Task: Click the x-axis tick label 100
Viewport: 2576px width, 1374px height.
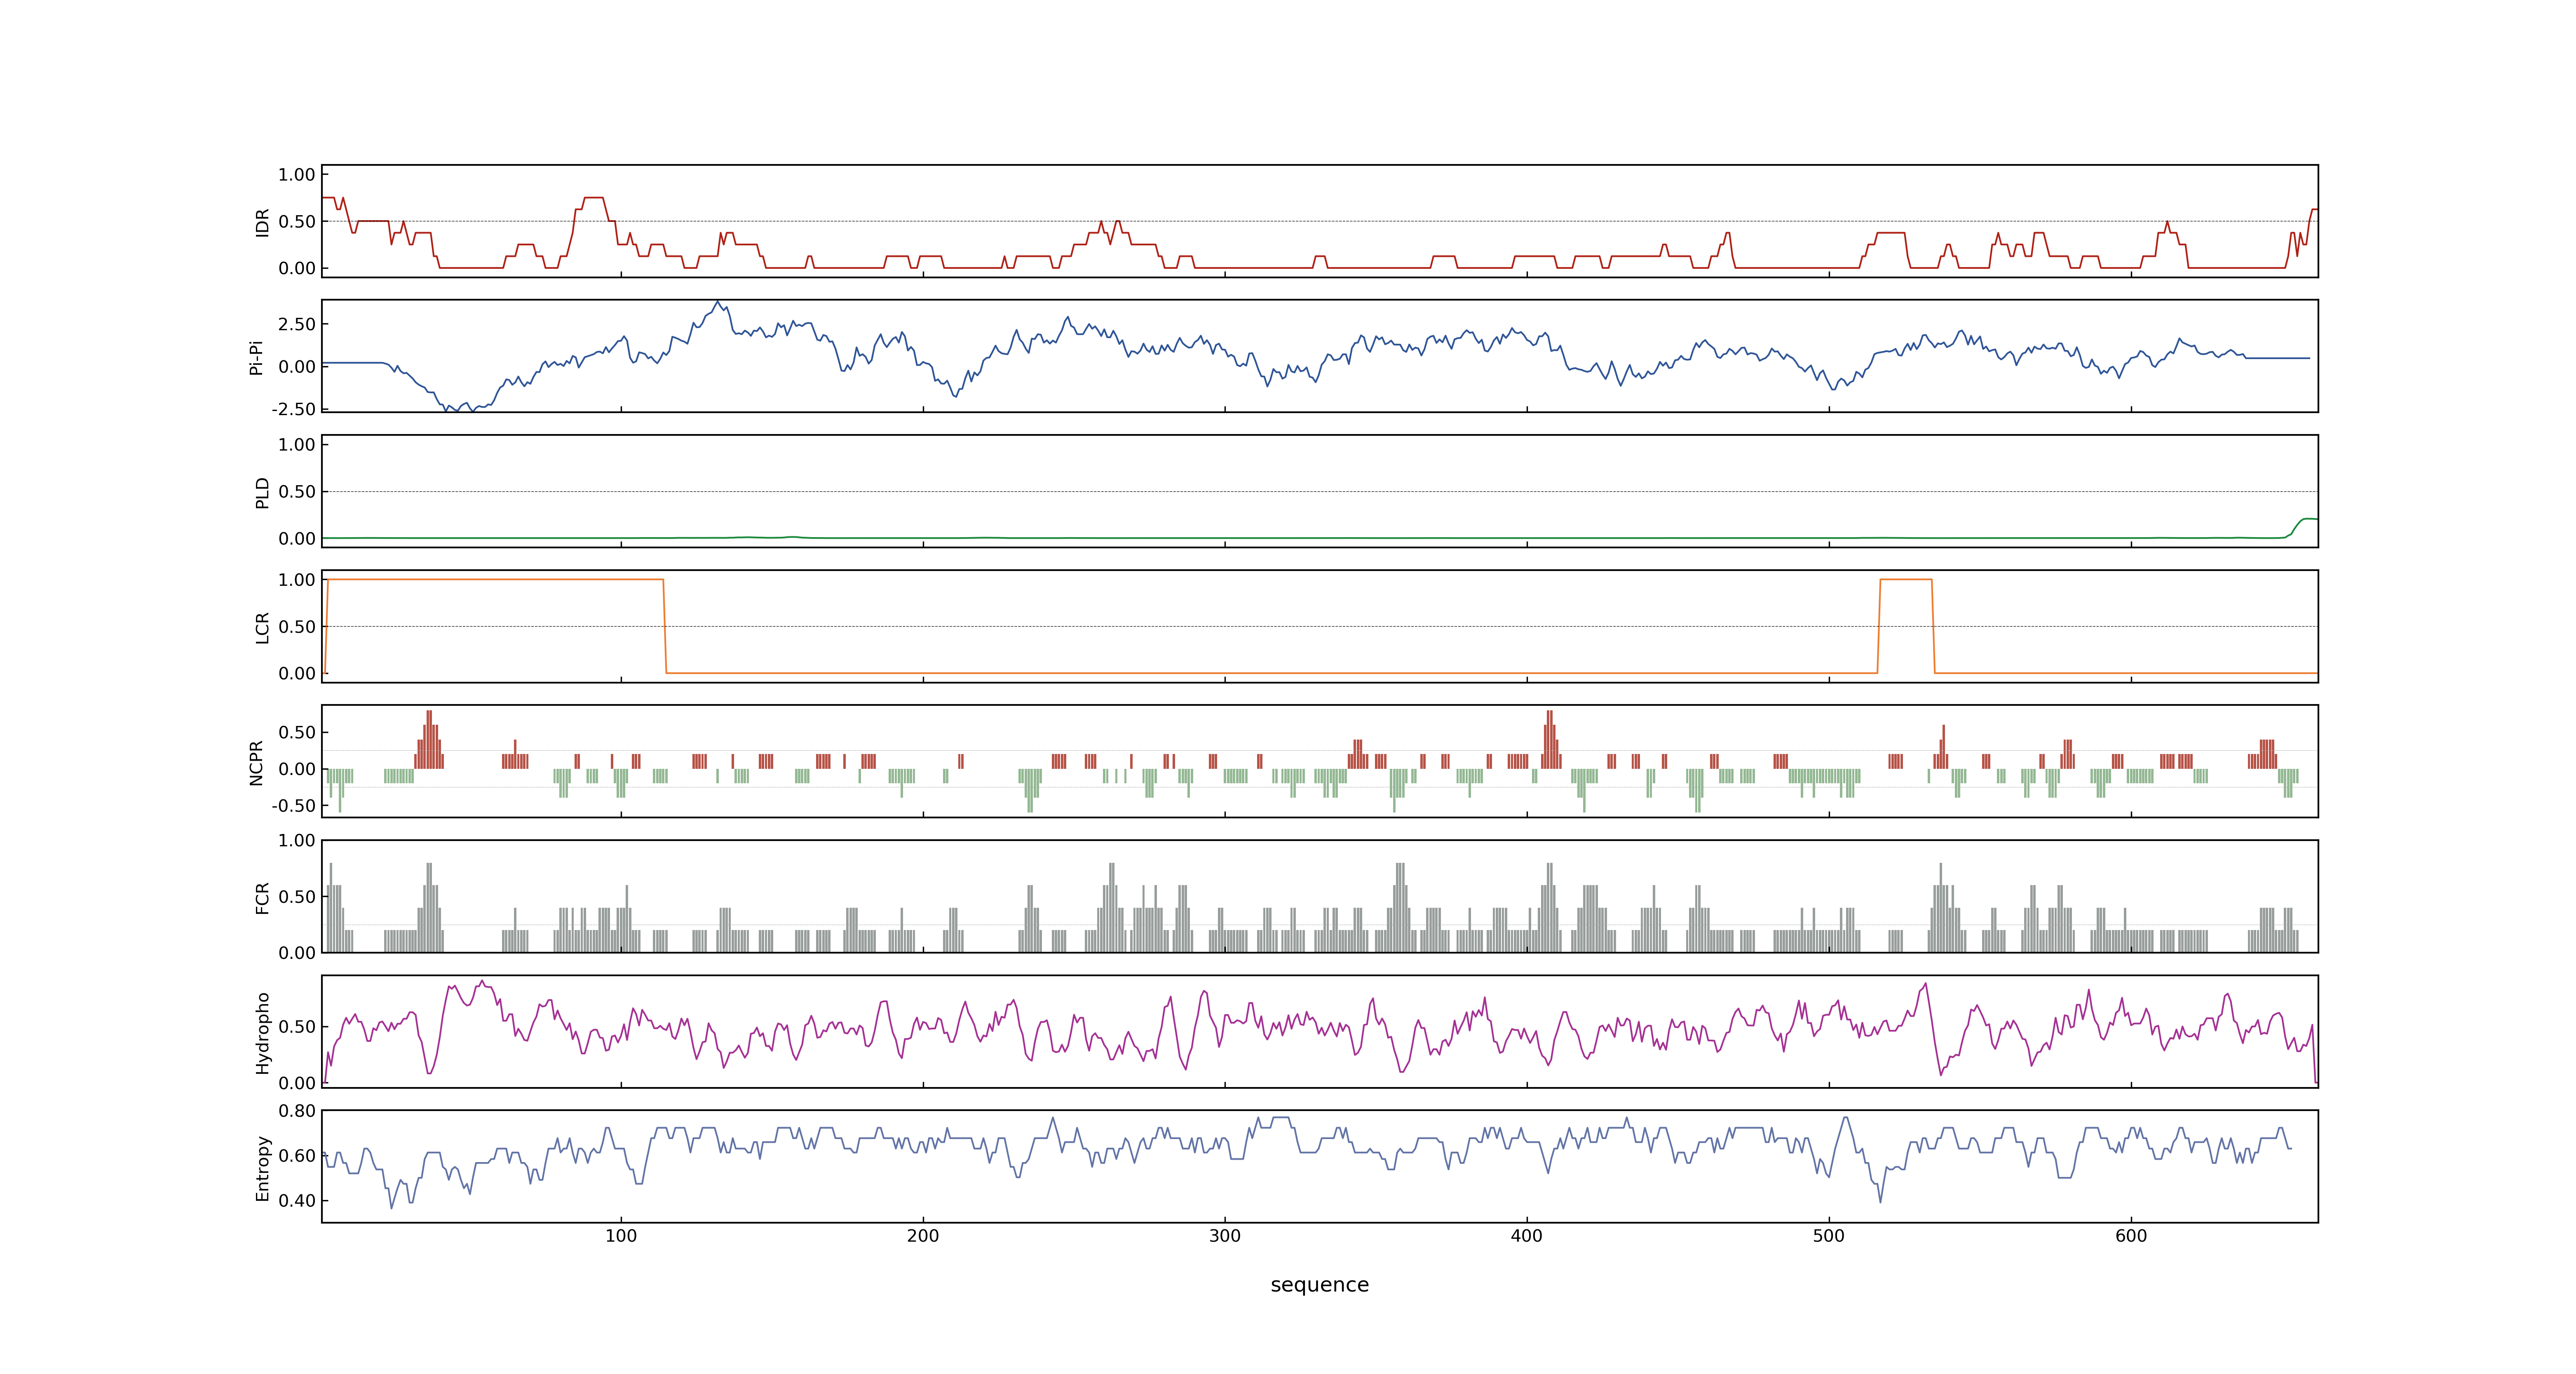Action: point(621,1236)
